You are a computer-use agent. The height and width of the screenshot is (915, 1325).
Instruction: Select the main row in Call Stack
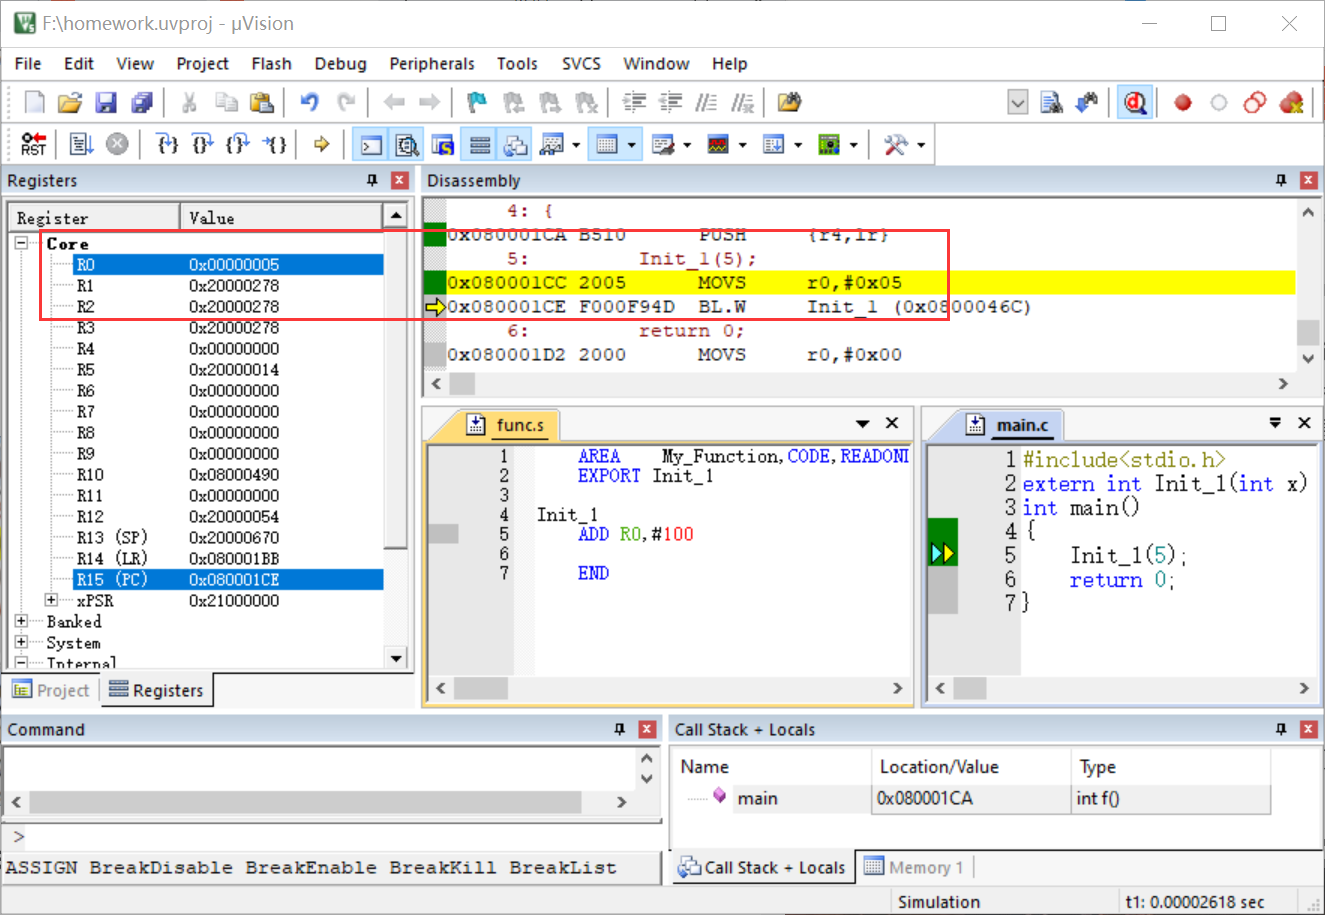971,798
